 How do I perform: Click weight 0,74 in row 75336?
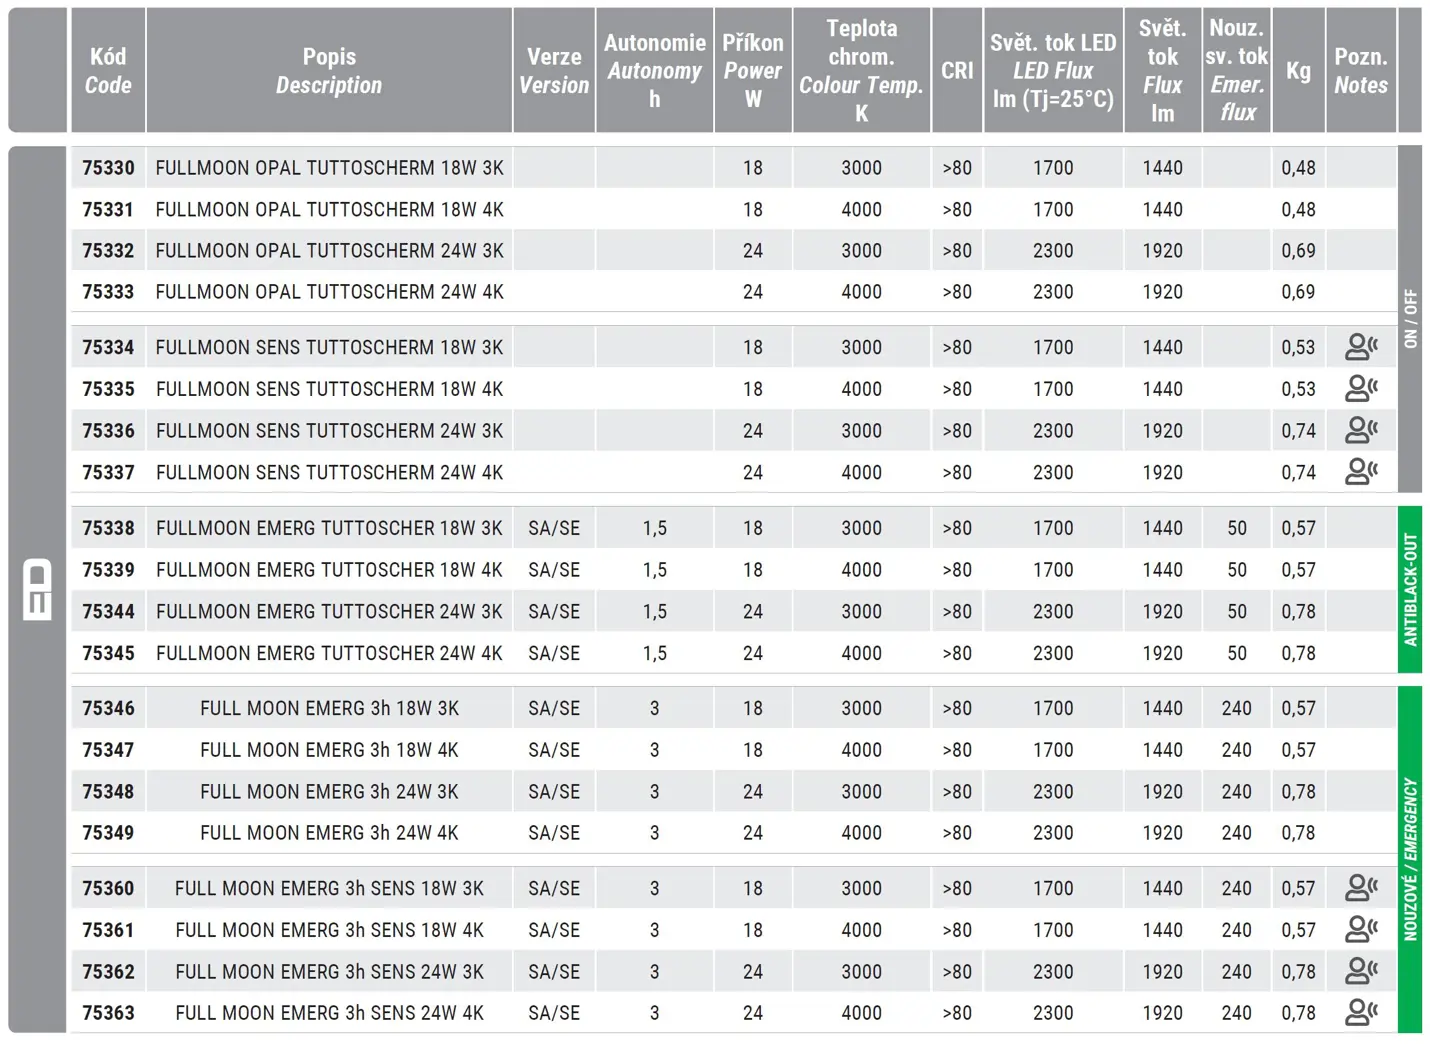coord(1298,430)
